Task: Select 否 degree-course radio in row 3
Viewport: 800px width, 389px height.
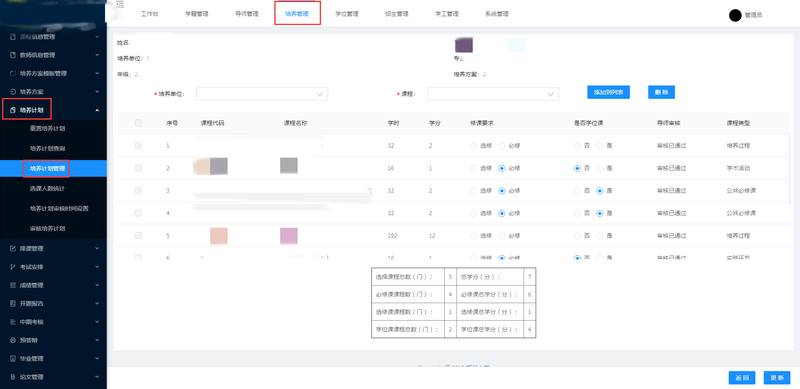Action: 578,191
